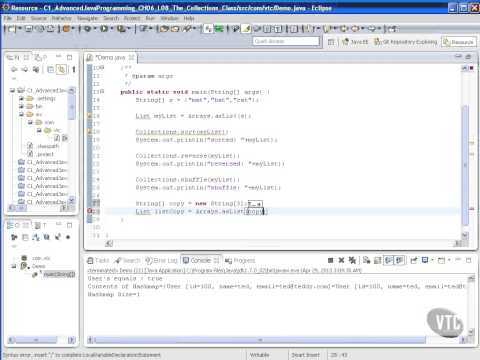Switch to the Error Log tab
Screen dimensions: 480x360
162,260
